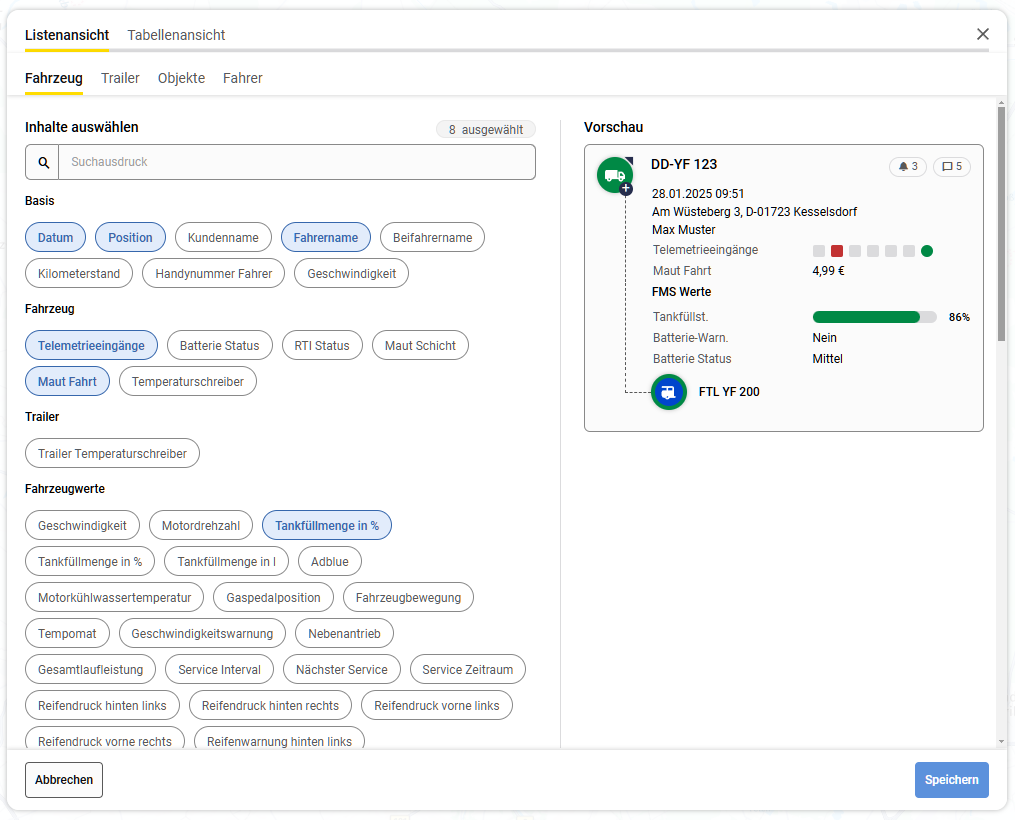Screen dimensions: 1015x820
Task: Open the Fahrer tab
Action: coord(242,78)
